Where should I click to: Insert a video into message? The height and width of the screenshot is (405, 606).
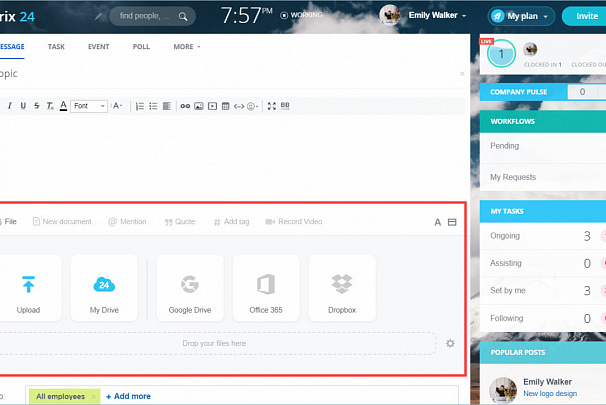212,106
